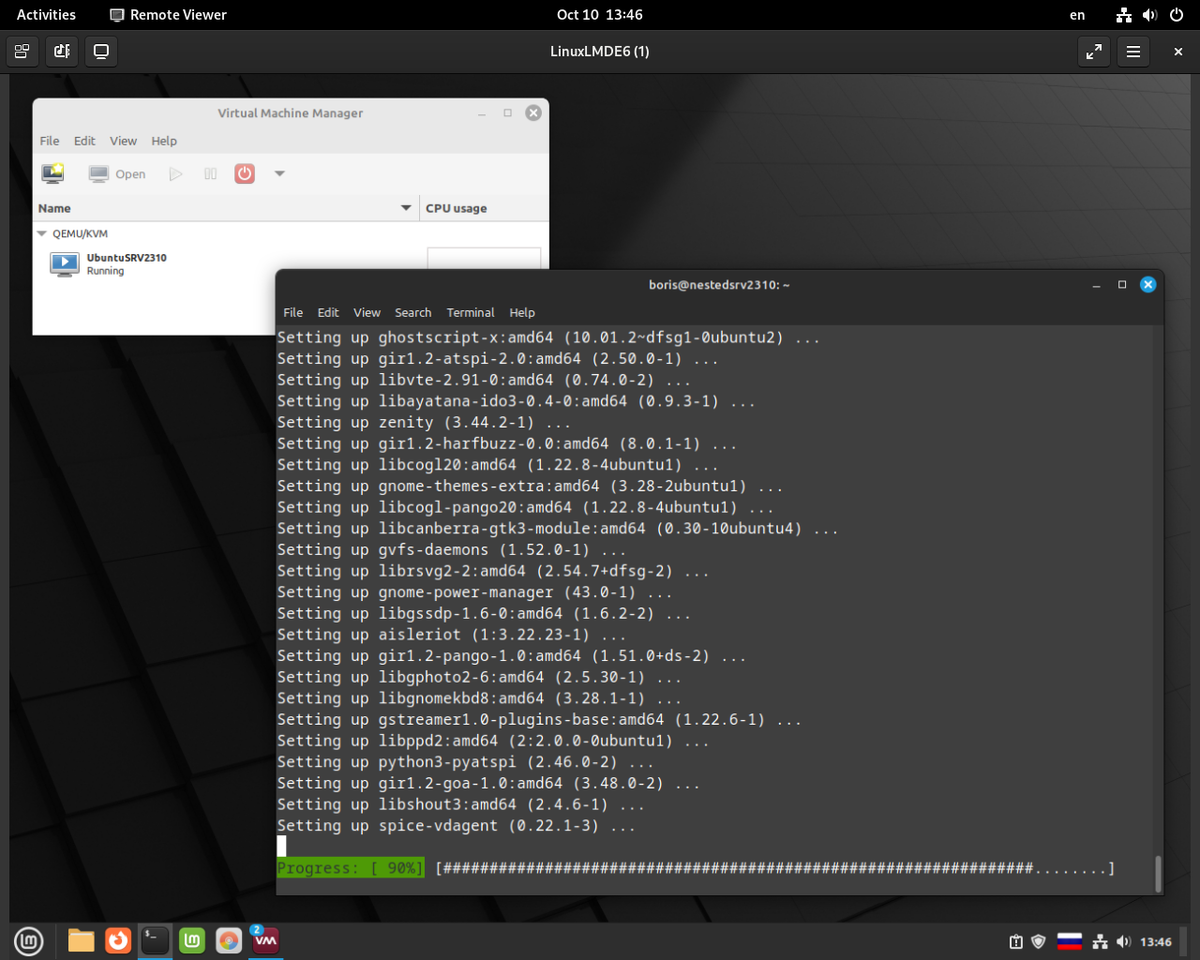
Task: Open the Linux Mint menu
Action: coord(28,941)
